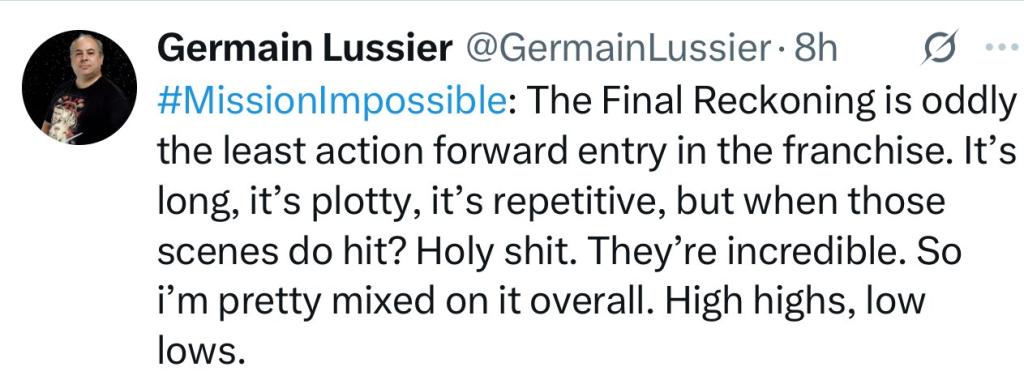Viewport: 1024px width, 384px height.
Task: Click the final word 'lows.'
Action: pos(201,353)
